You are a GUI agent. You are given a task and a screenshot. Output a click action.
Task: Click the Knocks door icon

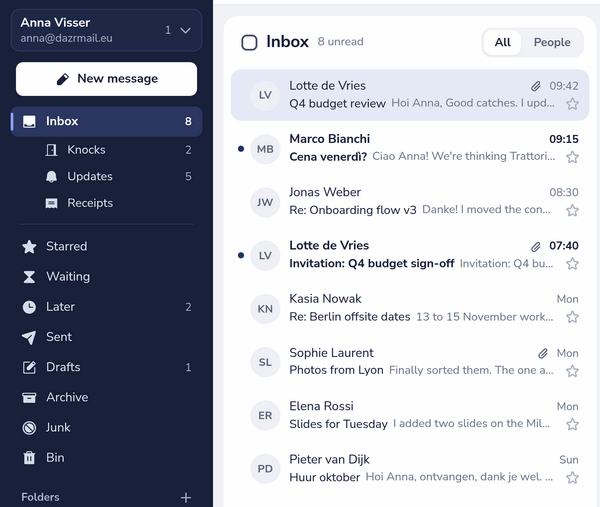click(51, 150)
